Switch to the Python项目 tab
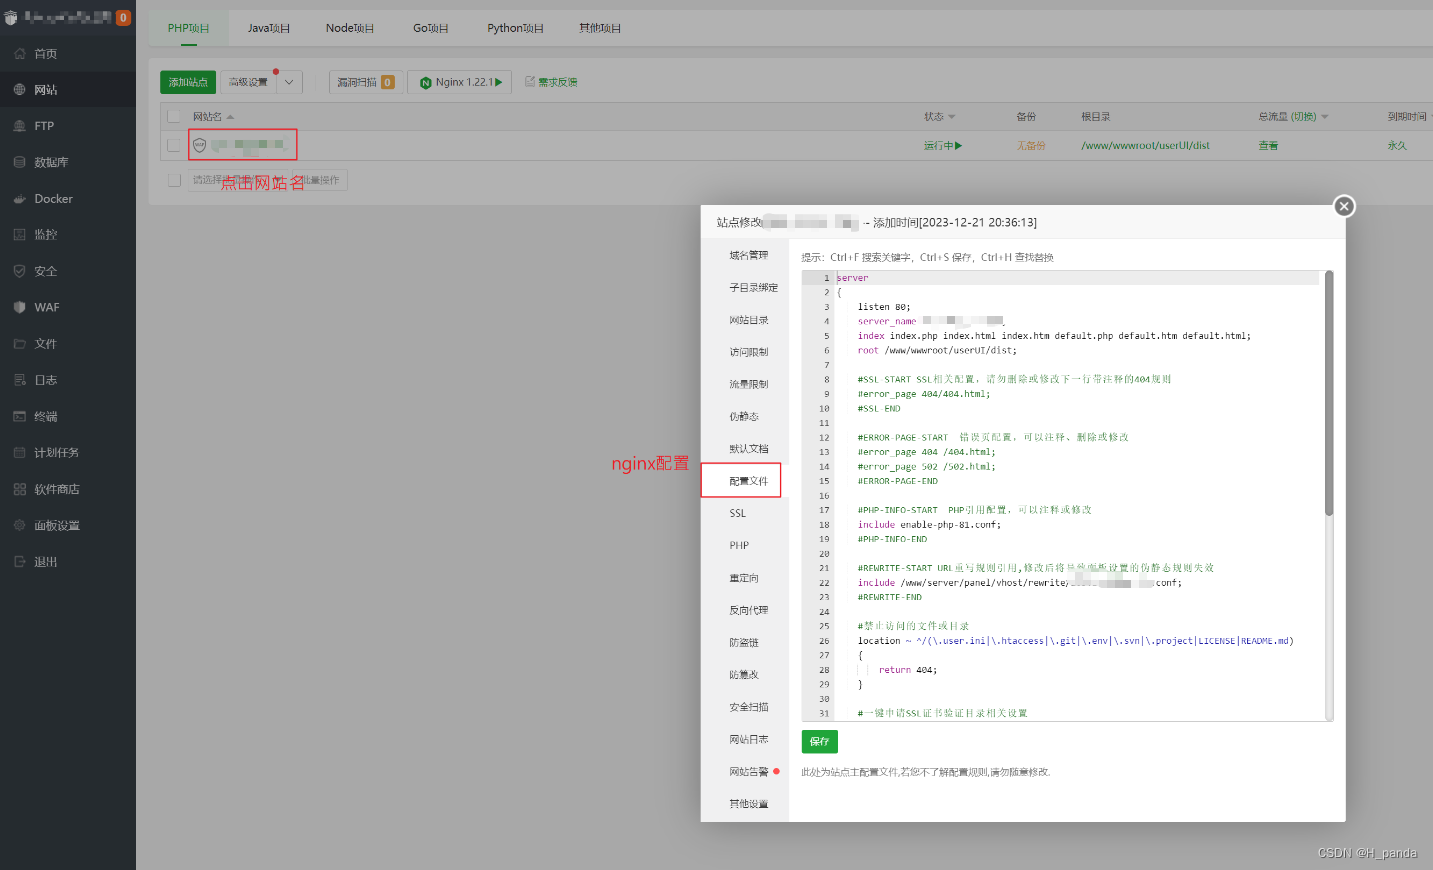This screenshot has width=1433, height=870. pyautogui.click(x=516, y=28)
